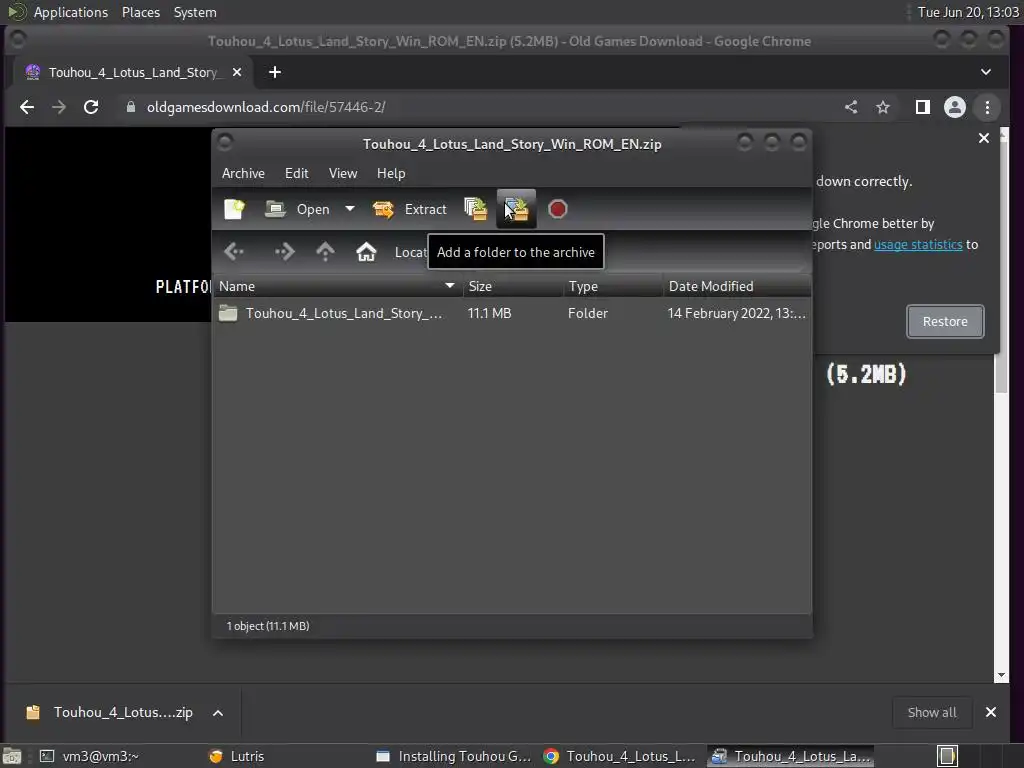This screenshot has width=1024, height=768.
Task: Go up one folder level
Action: point(325,251)
